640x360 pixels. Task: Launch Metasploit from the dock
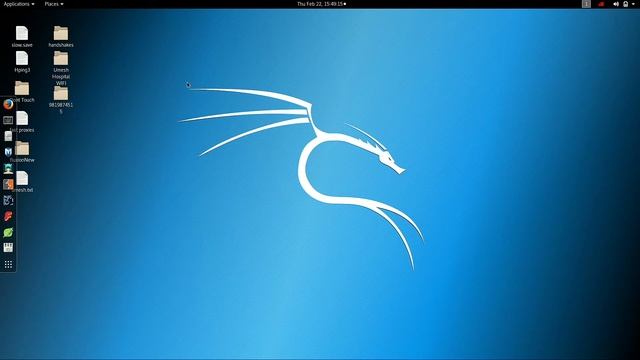pos(8,152)
